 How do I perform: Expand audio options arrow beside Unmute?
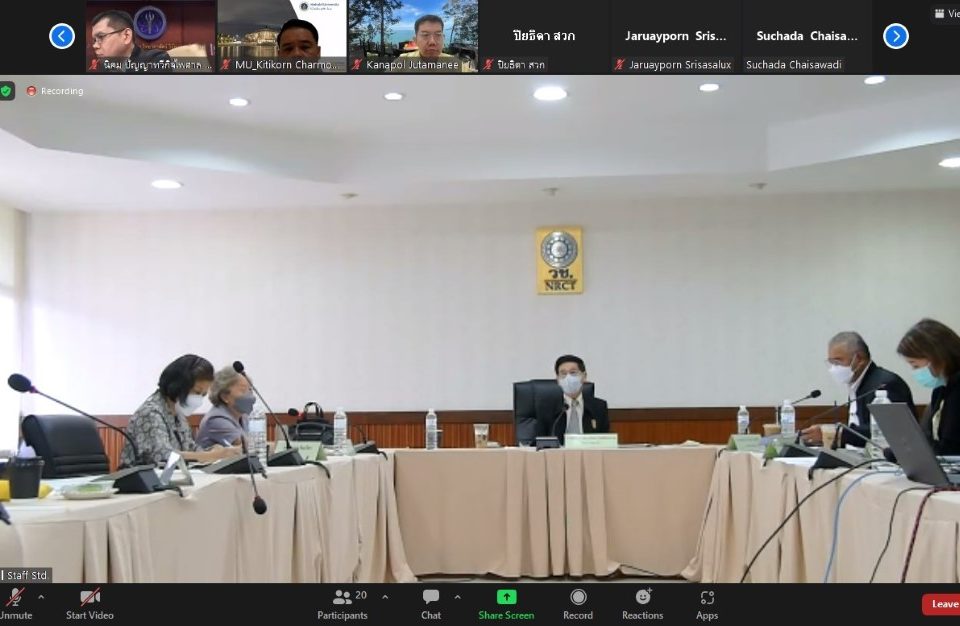point(41,597)
